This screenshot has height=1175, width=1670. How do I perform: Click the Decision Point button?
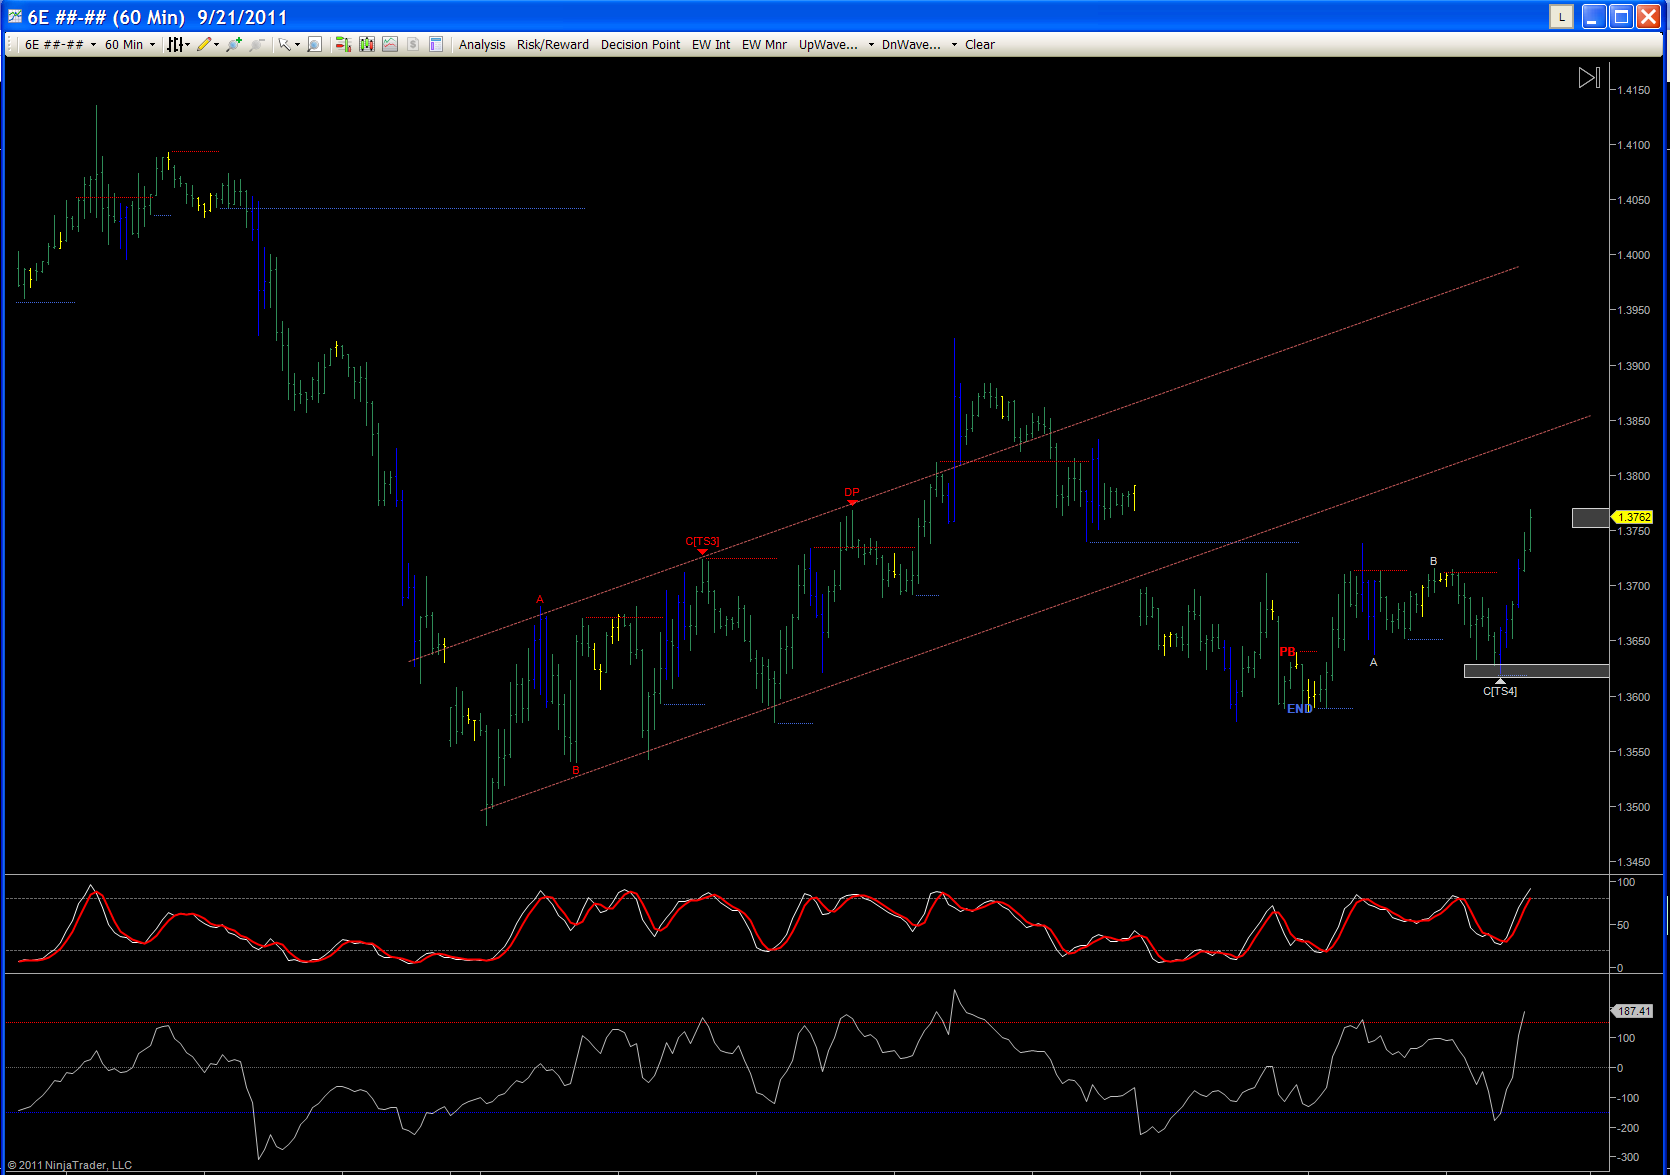(640, 45)
